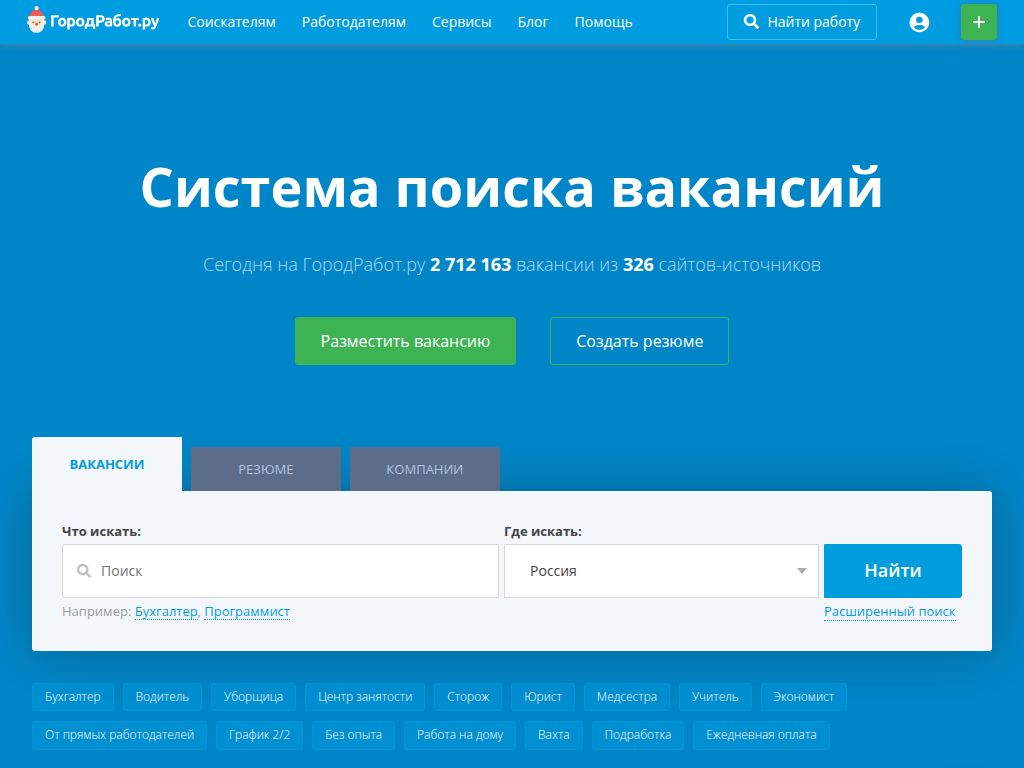
Task: Open the Соискателям menu
Action: (231, 21)
